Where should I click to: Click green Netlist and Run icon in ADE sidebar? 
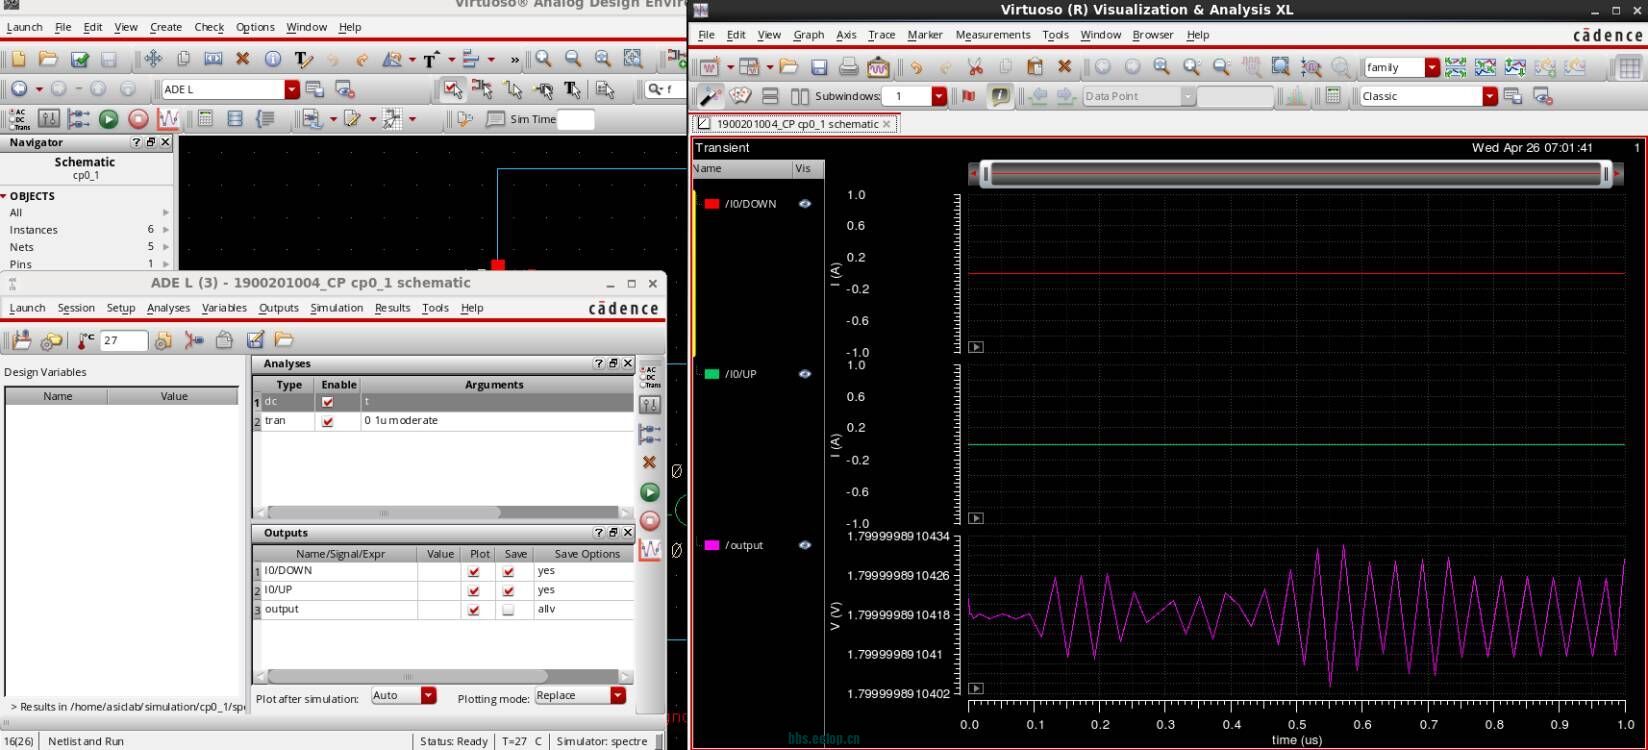click(650, 492)
